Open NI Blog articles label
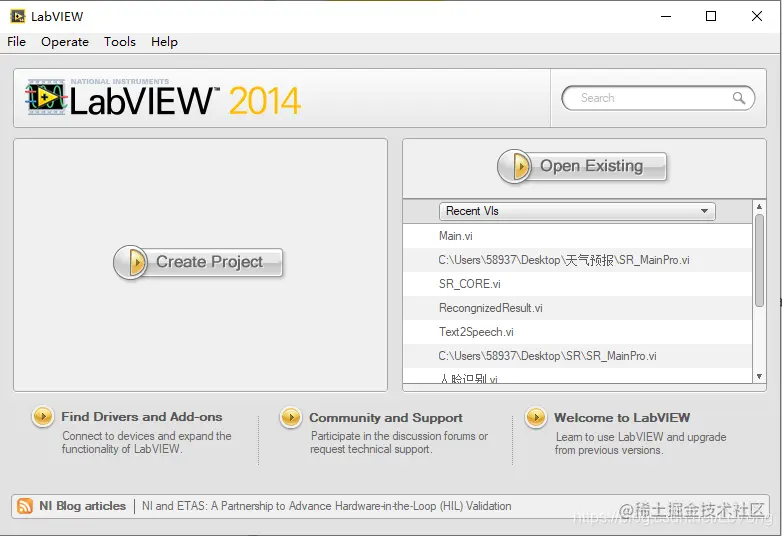 (82, 506)
